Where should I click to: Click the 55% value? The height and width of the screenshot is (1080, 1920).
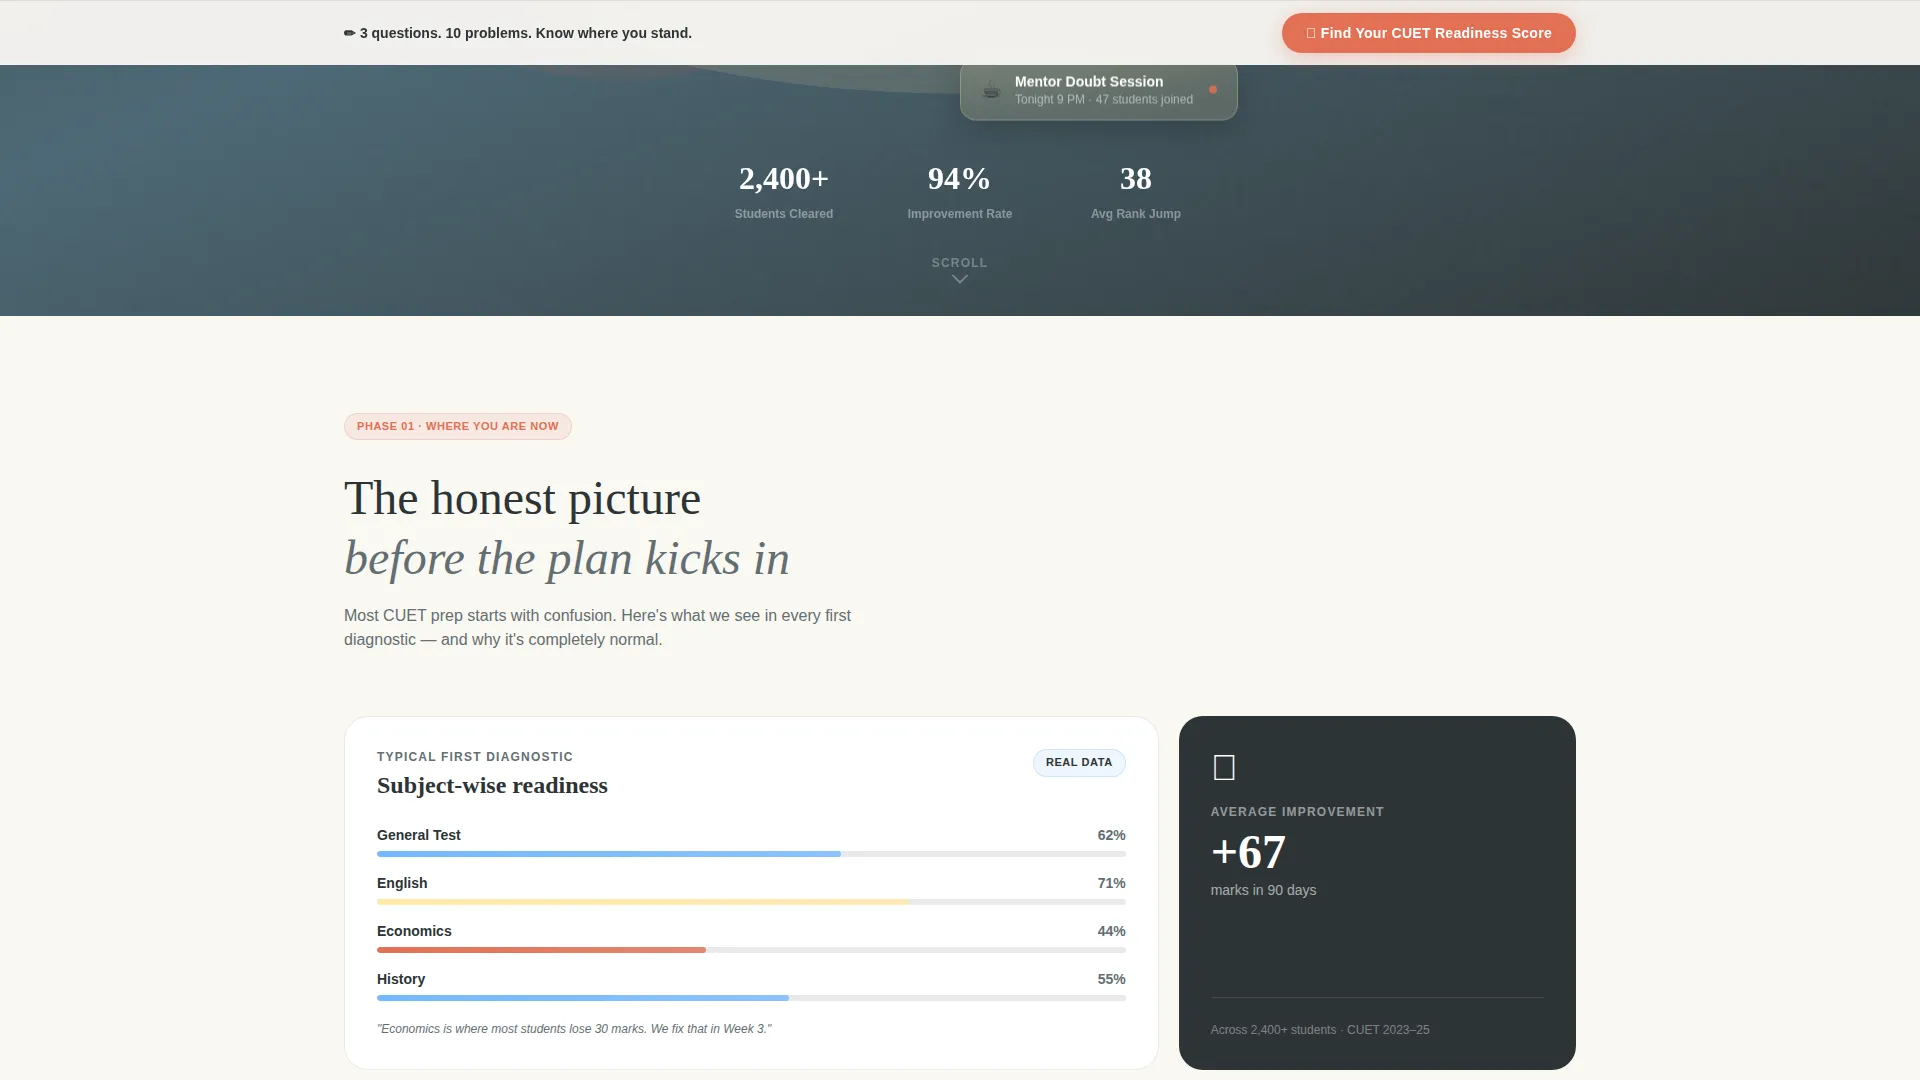[x=1111, y=979]
